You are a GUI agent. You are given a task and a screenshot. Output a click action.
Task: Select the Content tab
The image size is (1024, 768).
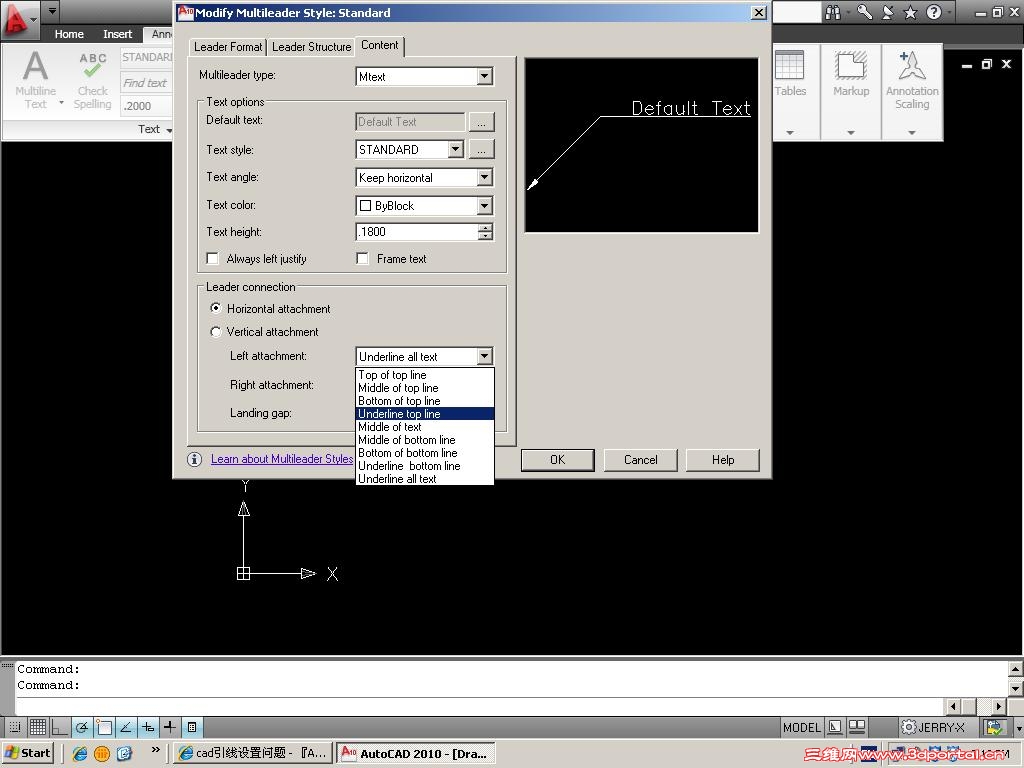pos(379,46)
